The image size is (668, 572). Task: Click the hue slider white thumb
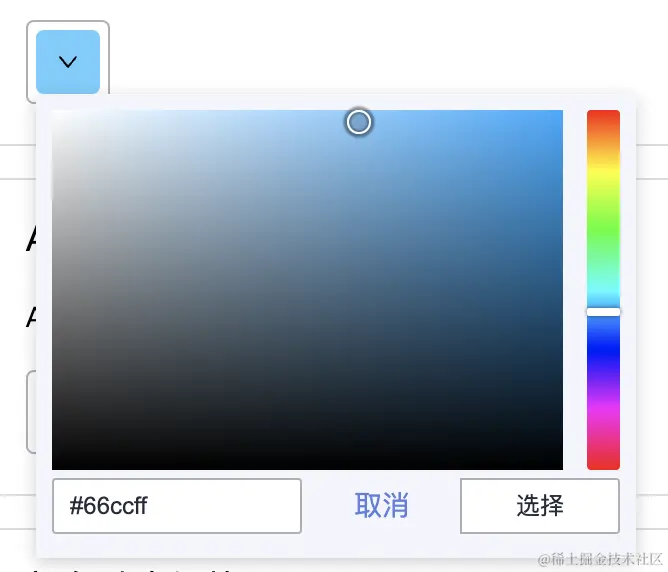(x=603, y=312)
